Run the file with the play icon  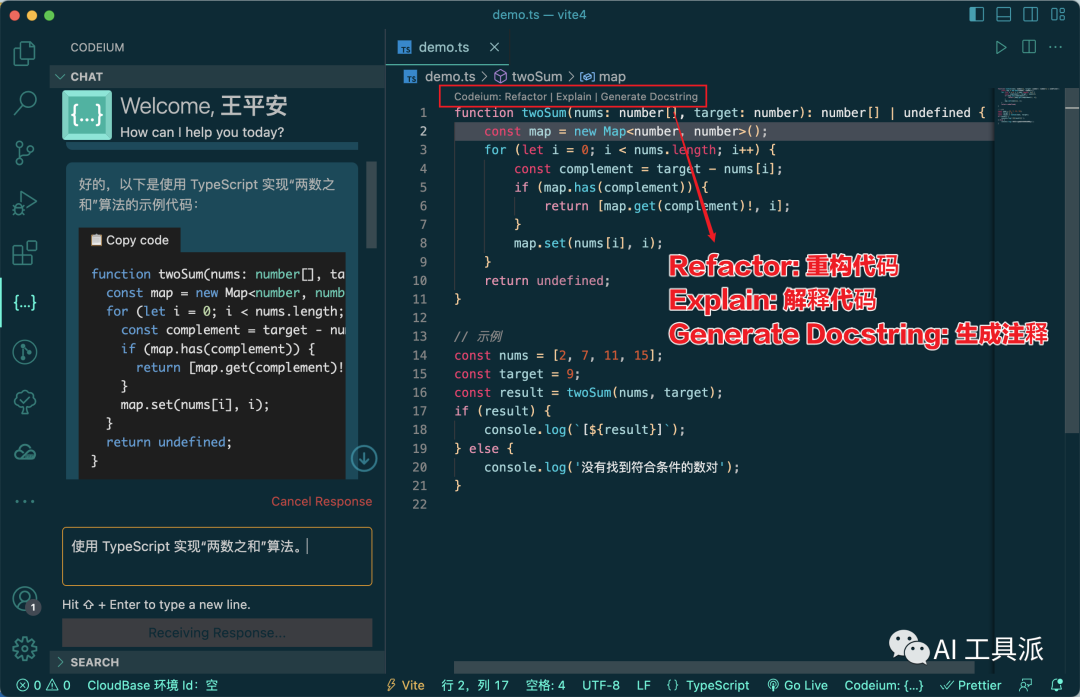coord(1000,47)
